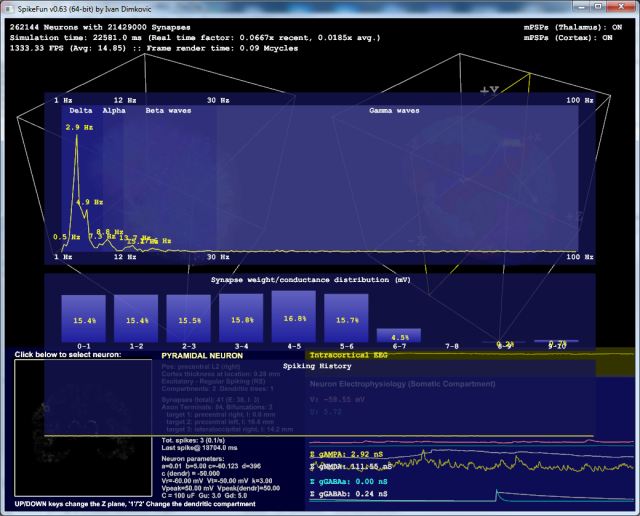This screenshot has height=516, width=640.
Task: Toggle the mPSPs (Cortex): ON indicator
Action: point(568,38)
